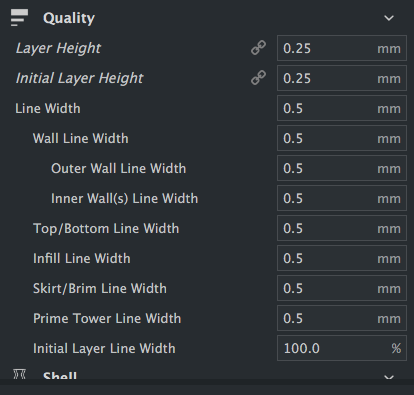Click the Inner Wall(s) Line Width label

click(125, 199)
